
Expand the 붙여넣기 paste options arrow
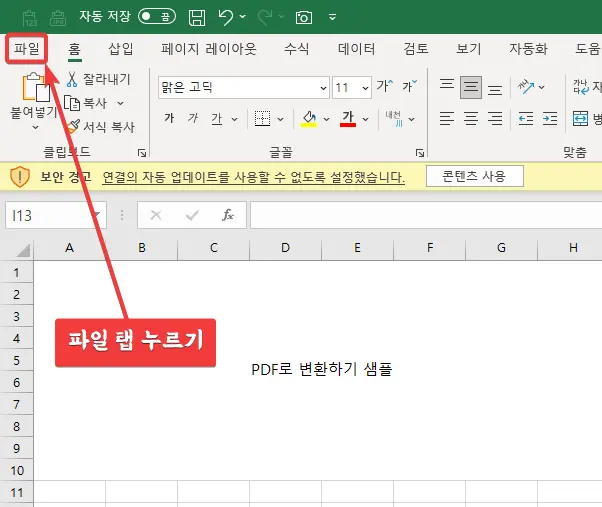35,127
